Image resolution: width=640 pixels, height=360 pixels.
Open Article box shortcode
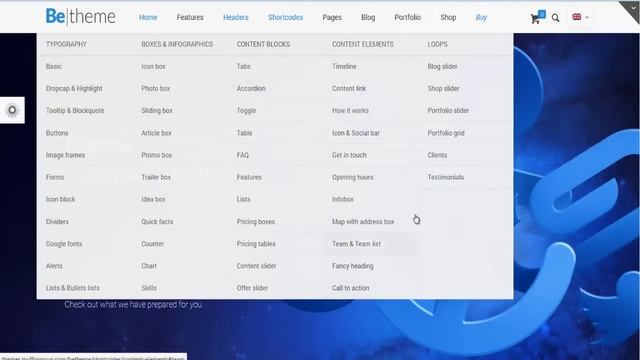(x=156, y=133)
